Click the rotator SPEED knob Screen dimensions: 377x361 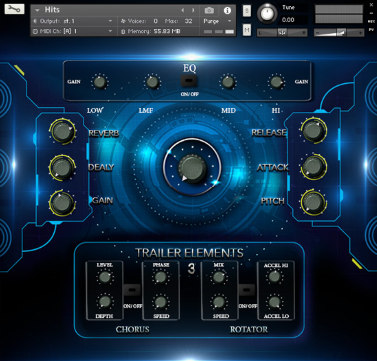point(219,302)
